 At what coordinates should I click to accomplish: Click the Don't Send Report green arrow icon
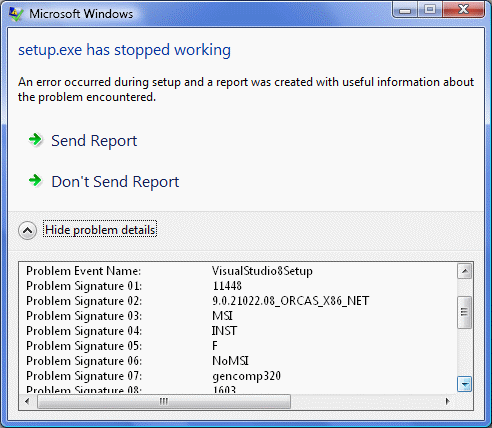tap(35, 181)
